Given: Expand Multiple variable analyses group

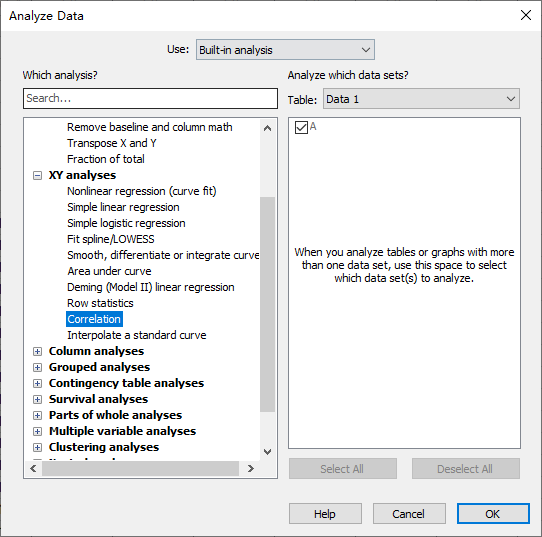Looking at the screenshot, I should 37,431.
